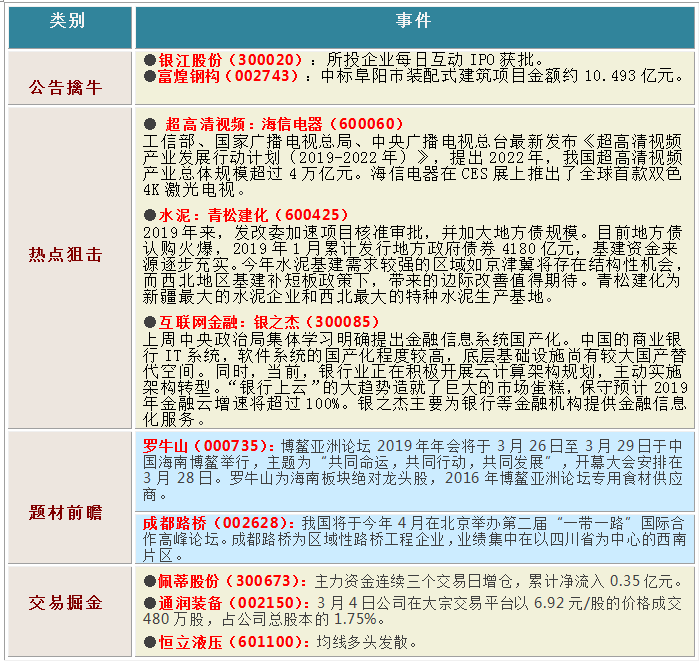Select the 交易掘金 category cell
This screenshot has width=699, height=661.
click(x=70, y=611)
